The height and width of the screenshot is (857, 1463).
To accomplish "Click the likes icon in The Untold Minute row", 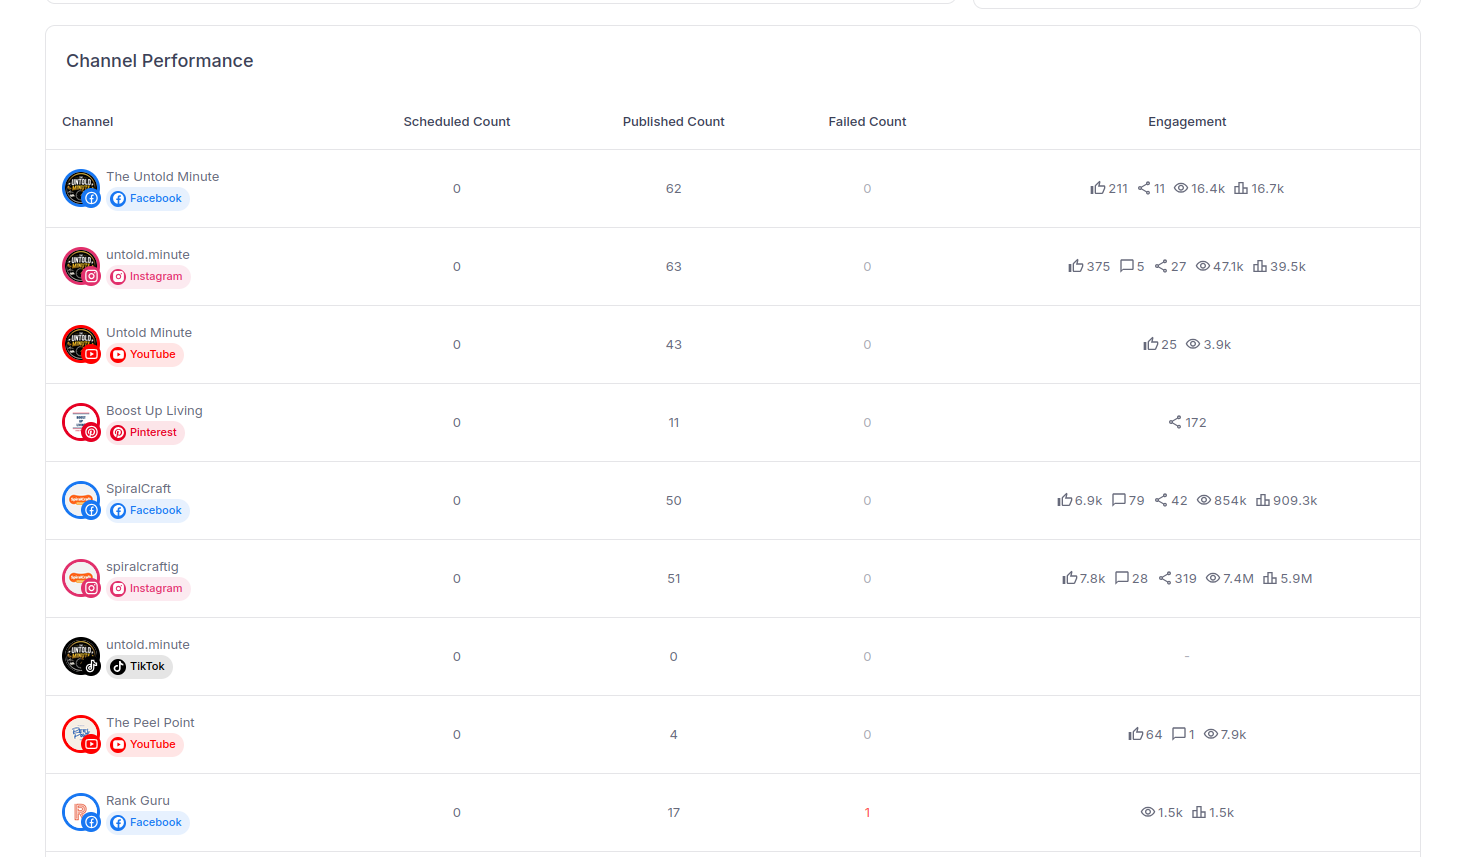I will 1098,188.
